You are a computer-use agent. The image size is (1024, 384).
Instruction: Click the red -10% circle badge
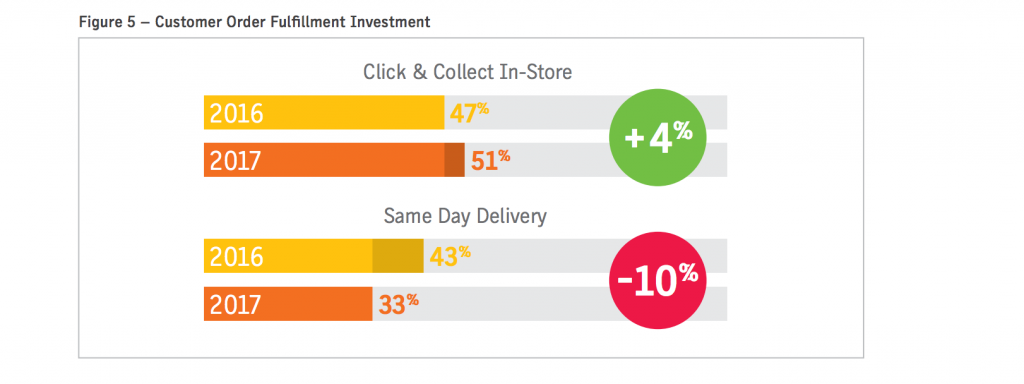click(x=658, y=281)
